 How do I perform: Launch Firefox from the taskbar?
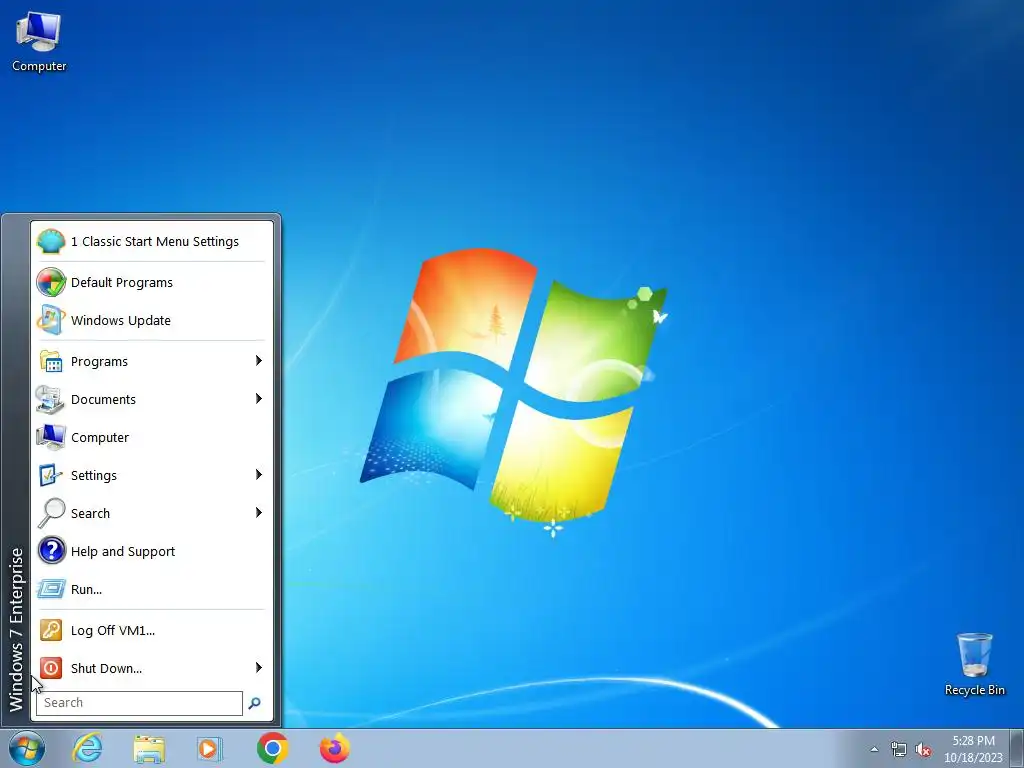coord(334,748)
